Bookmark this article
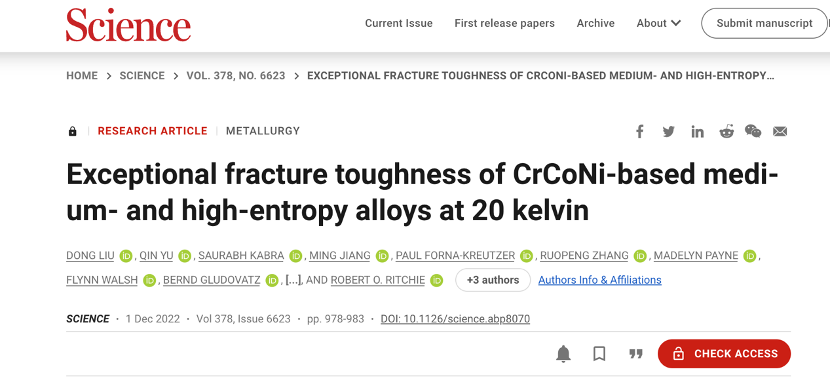The height and width of the screenshot is (386, 830). click(599, 354)
